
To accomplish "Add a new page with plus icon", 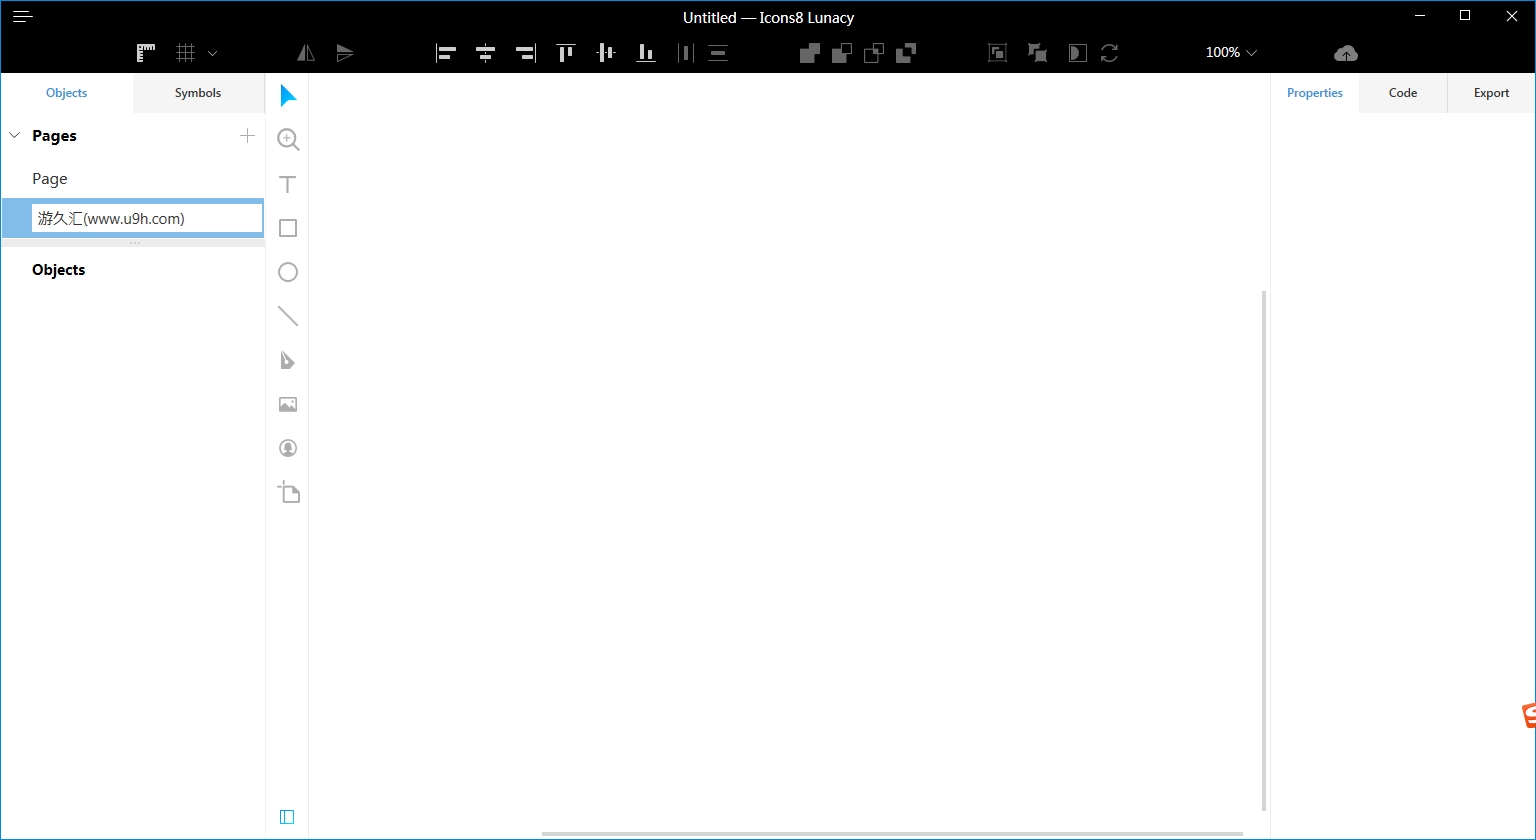I will click(x=248, y=135).
